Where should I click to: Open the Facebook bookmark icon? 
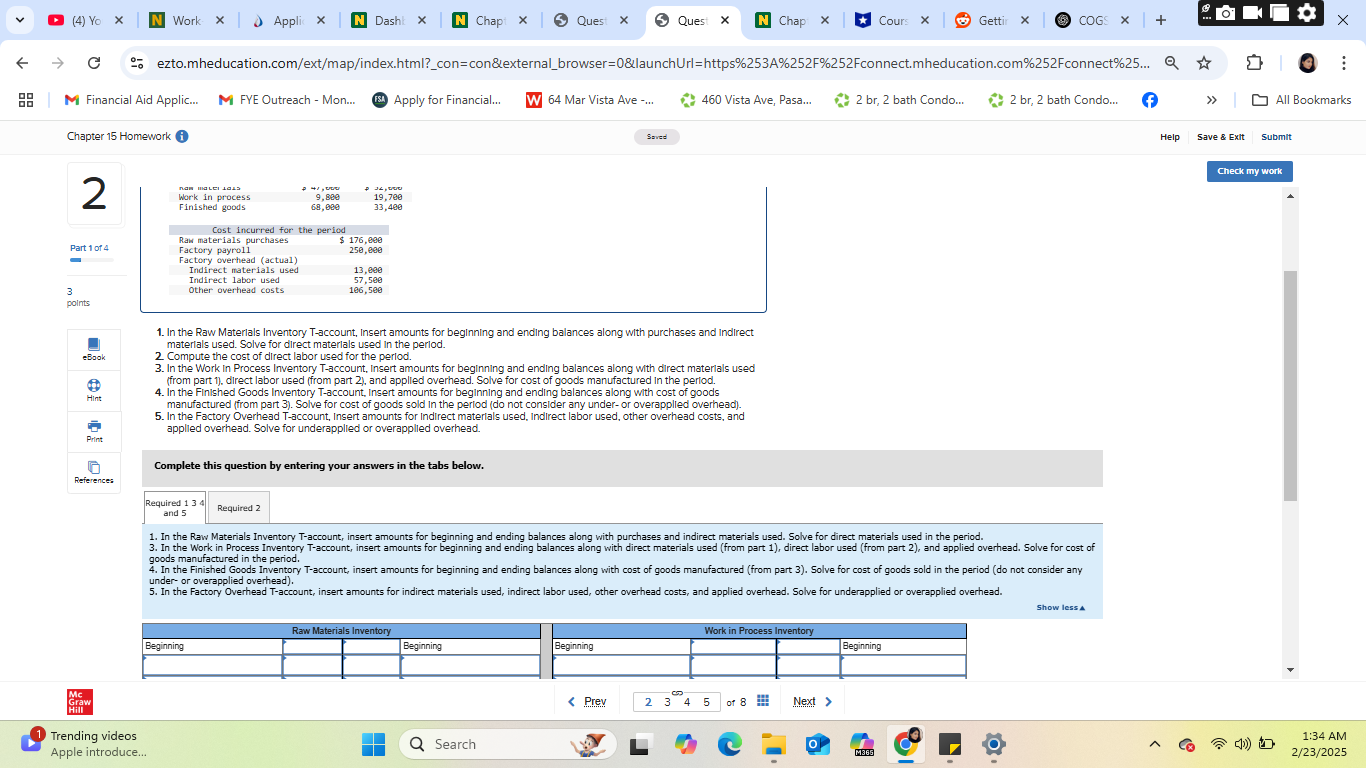[x=1150, y=100]
